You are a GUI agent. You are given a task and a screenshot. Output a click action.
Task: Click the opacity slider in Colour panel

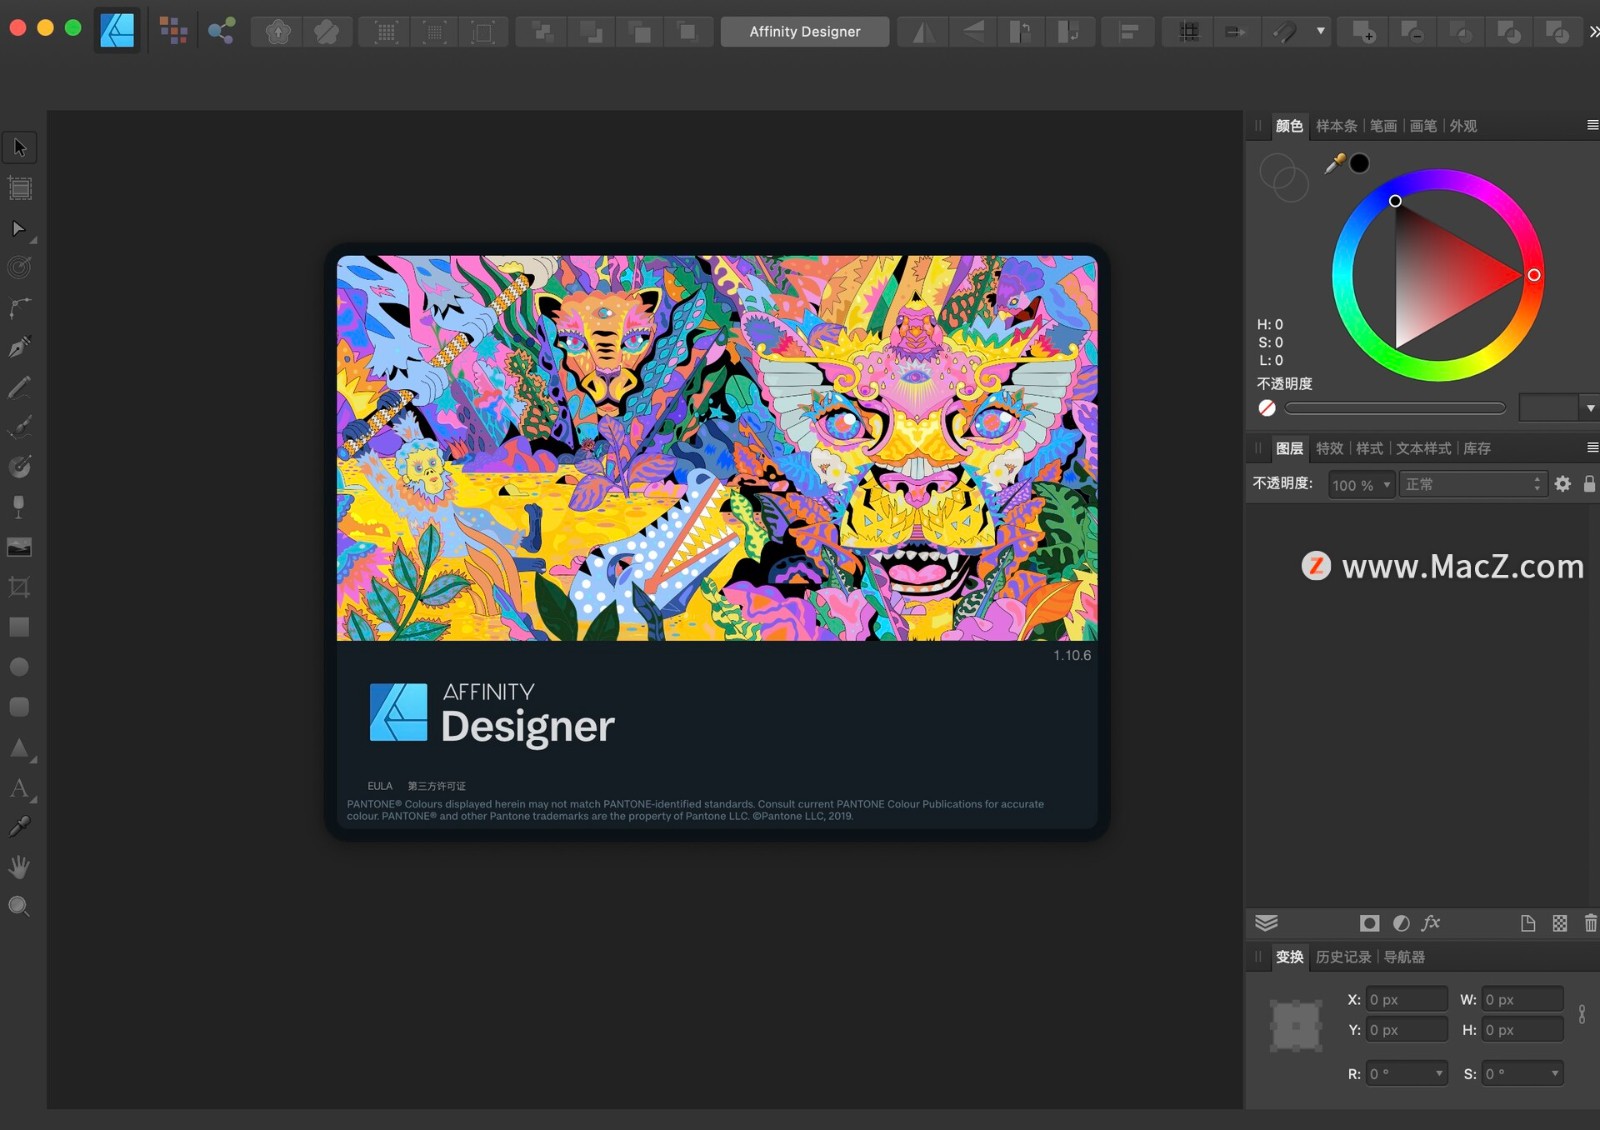(1395, 408)
